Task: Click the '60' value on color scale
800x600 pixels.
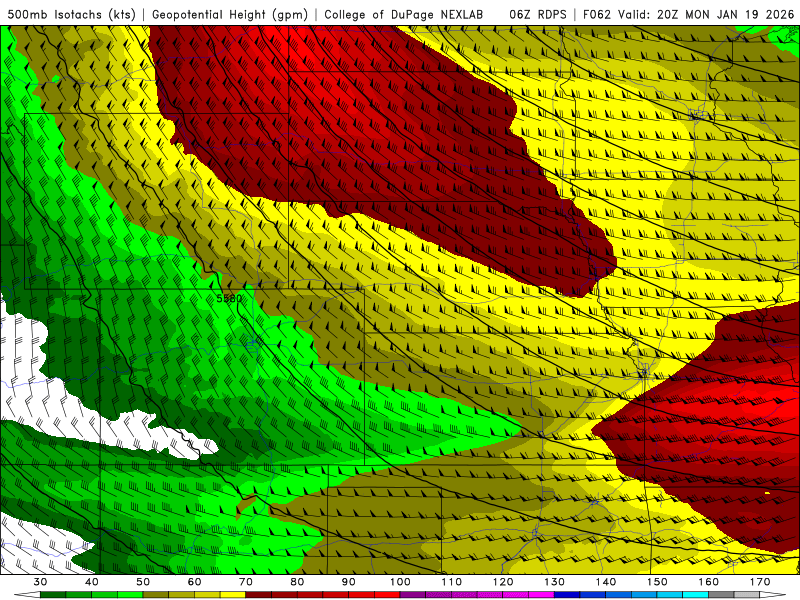Action: [194, 582]
